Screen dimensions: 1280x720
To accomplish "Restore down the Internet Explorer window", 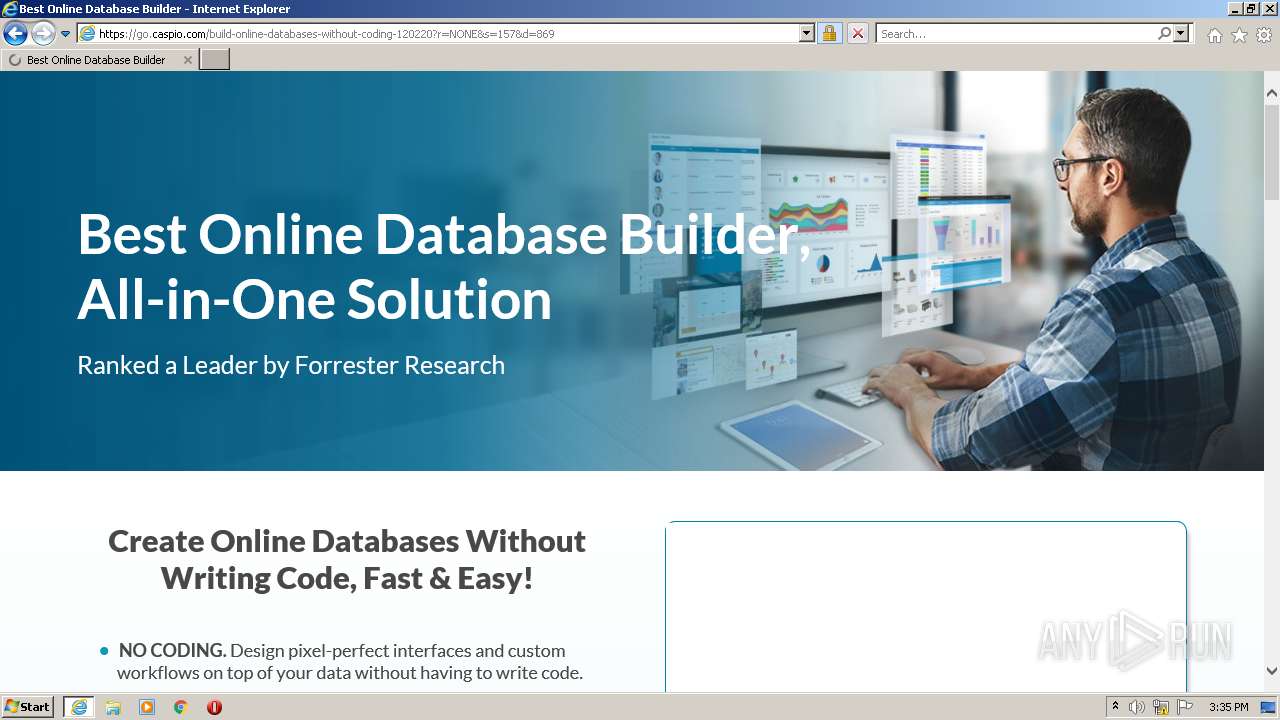I will (x=1250, y=8).
